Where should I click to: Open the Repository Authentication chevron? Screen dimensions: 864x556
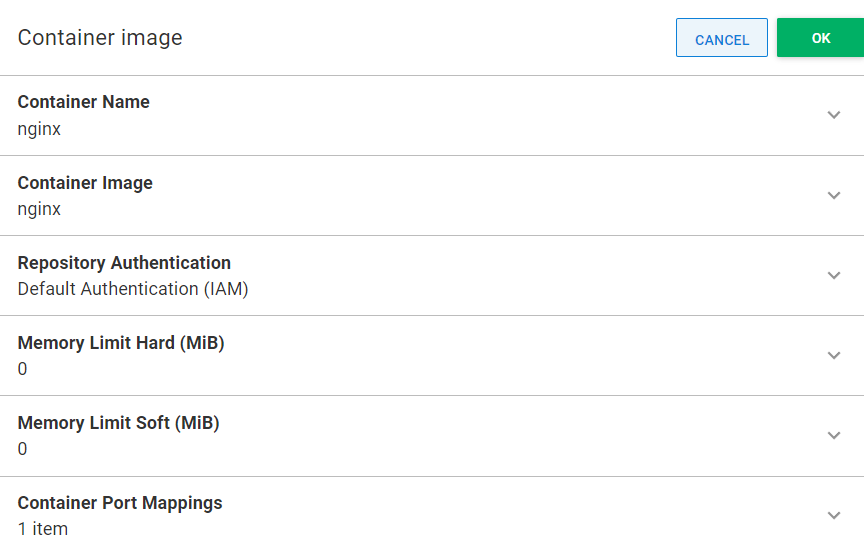point(834,276)
